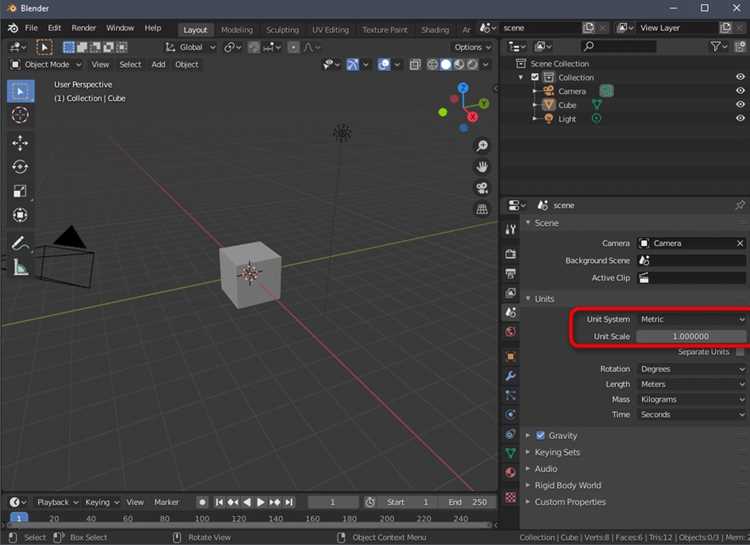This screenshot has height=545, width=750.
Task: Select the Cursor tool
Action: point(20,115)
